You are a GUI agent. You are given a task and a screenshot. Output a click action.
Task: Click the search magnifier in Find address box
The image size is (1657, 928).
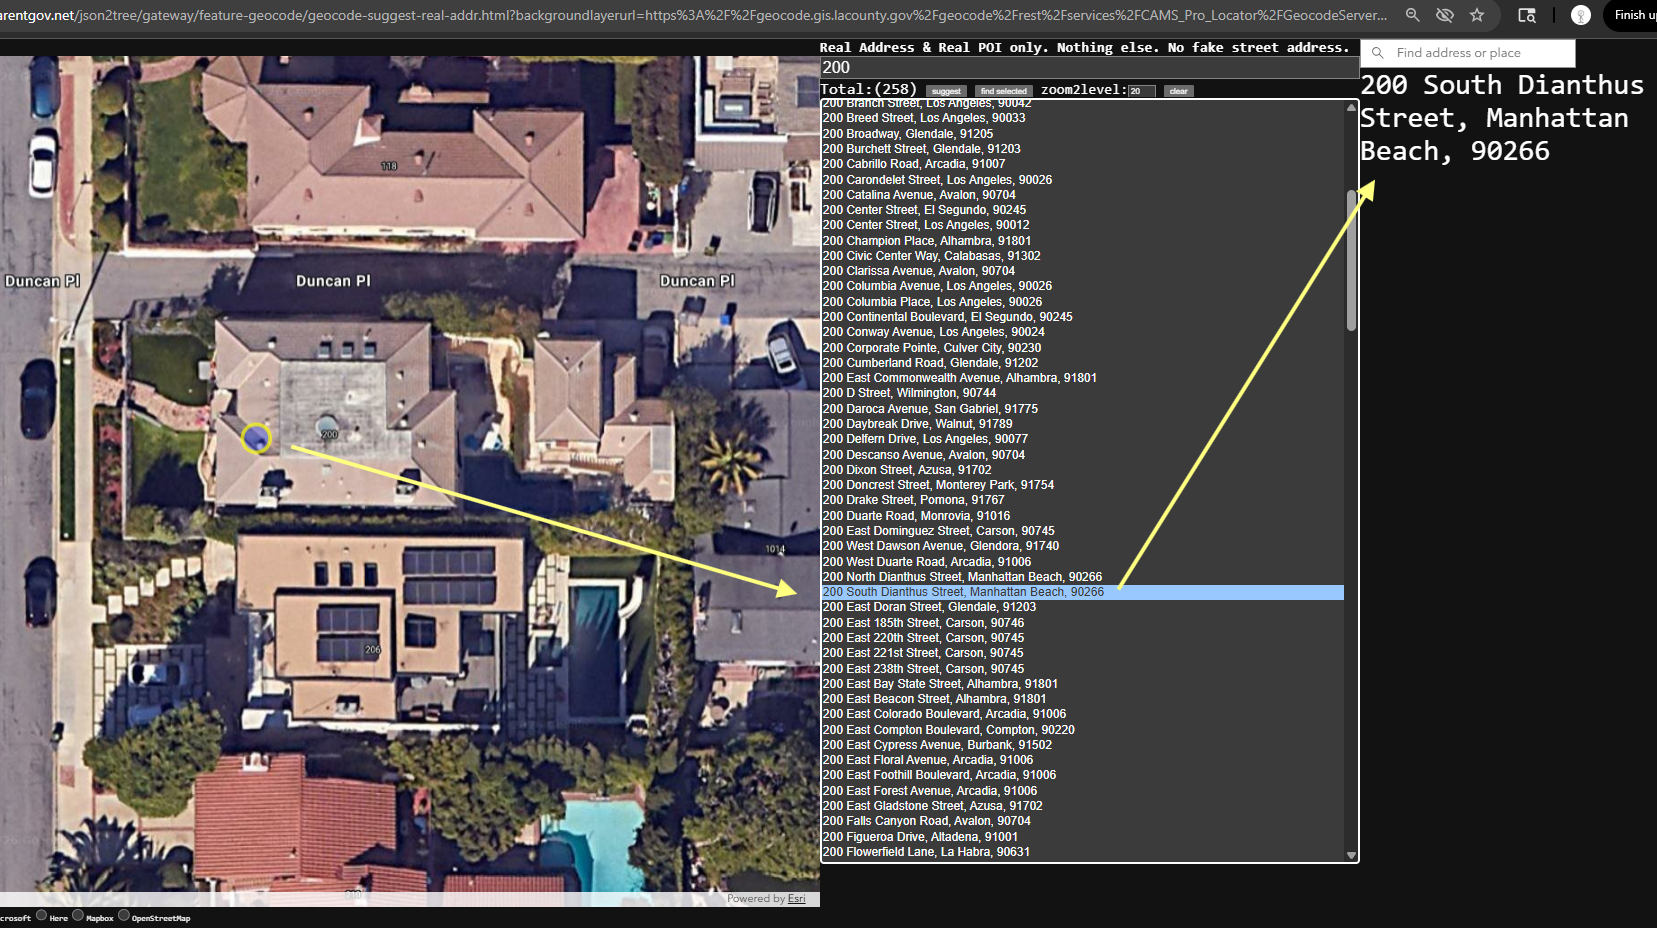point(1378,53)
